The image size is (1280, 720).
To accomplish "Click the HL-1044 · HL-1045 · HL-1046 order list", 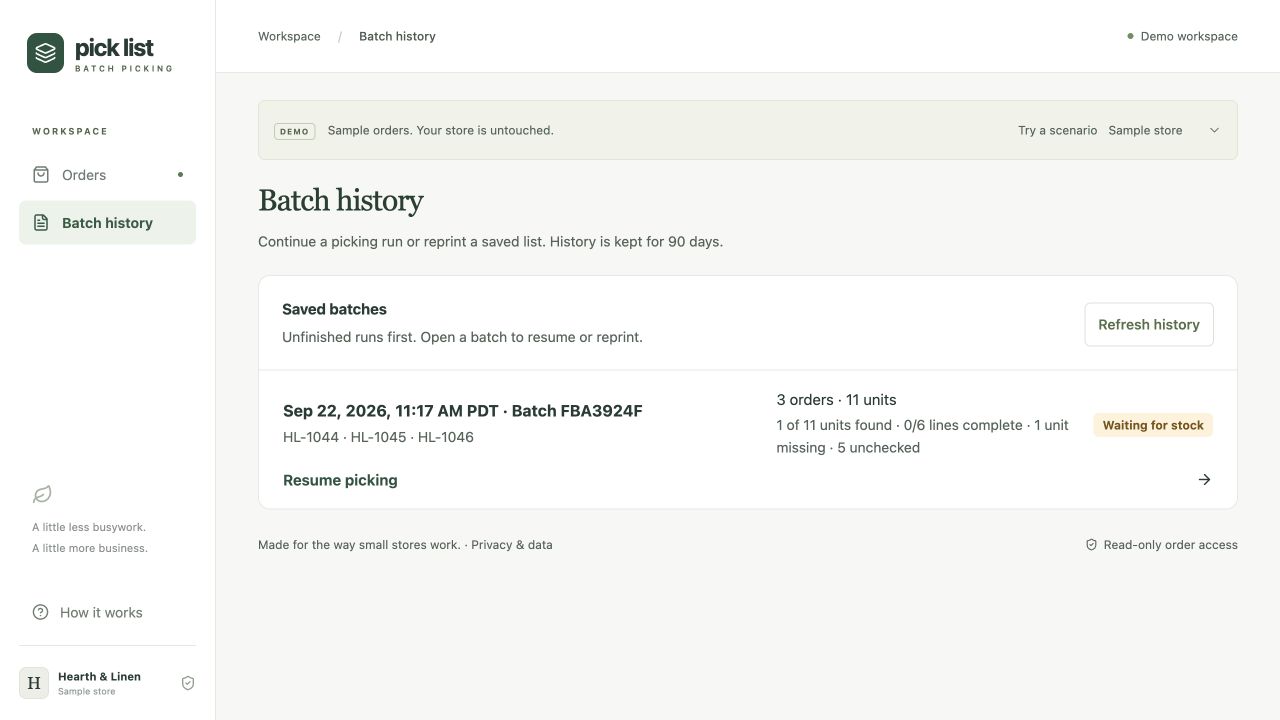I will click(378, 437).
